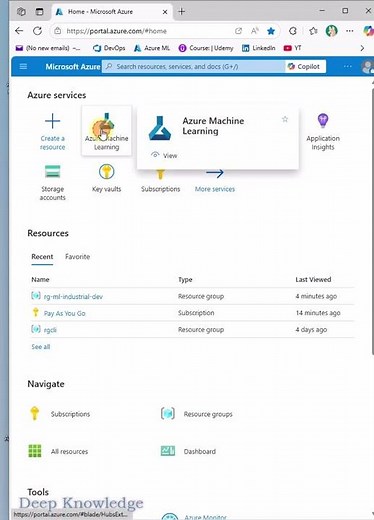Open a new browser tab

point(182,12)
